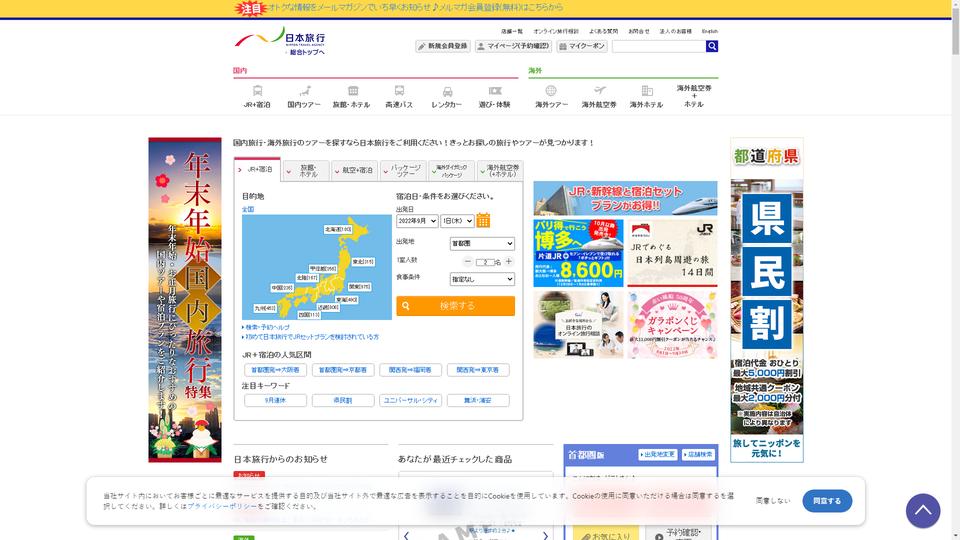
Task: Click the scroll-to-top arrow button
Action: tap(923, 511)
